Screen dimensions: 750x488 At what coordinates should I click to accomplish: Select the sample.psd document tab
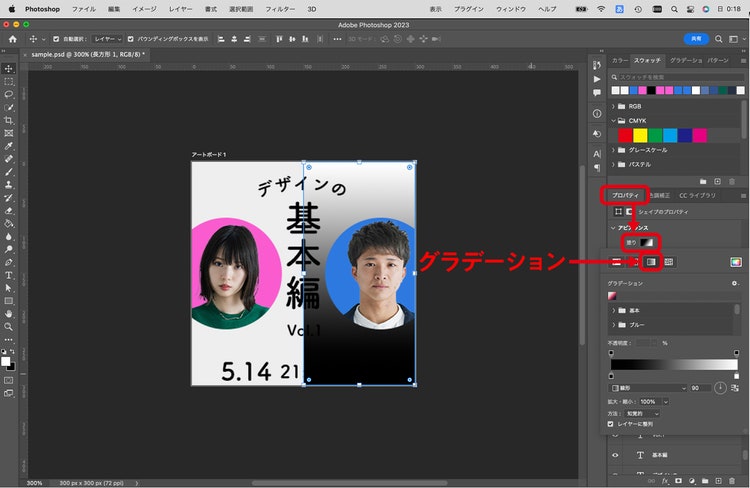pyautogui.click(x=88, y=55)
